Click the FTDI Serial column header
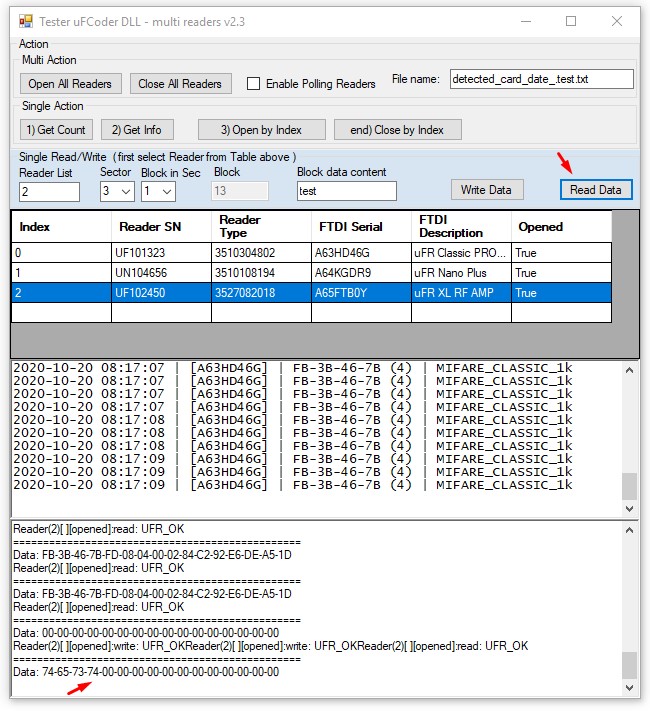 pyautogui.click(x=361, y=227)
